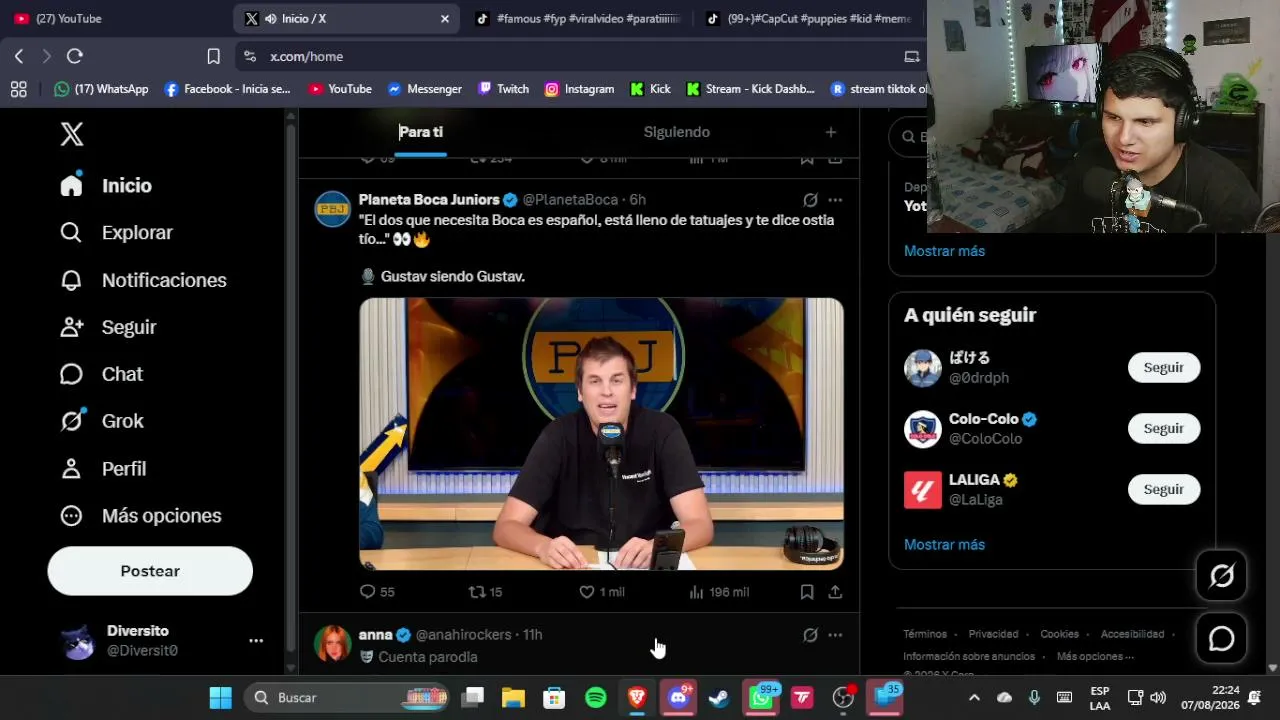Open Spotify from the taskbar
This screenshot has height=720, width=1280.
pyautogui.click(x=596, y=698)
